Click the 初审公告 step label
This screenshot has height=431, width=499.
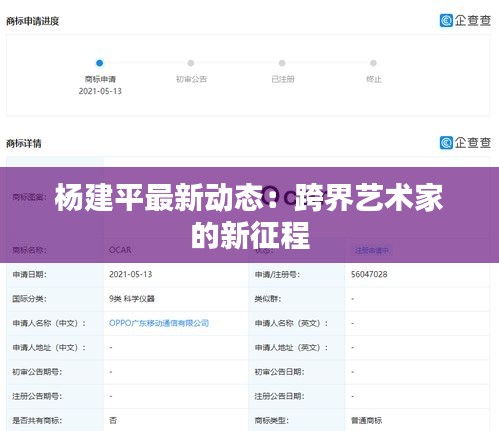click(x=191, y=79)
